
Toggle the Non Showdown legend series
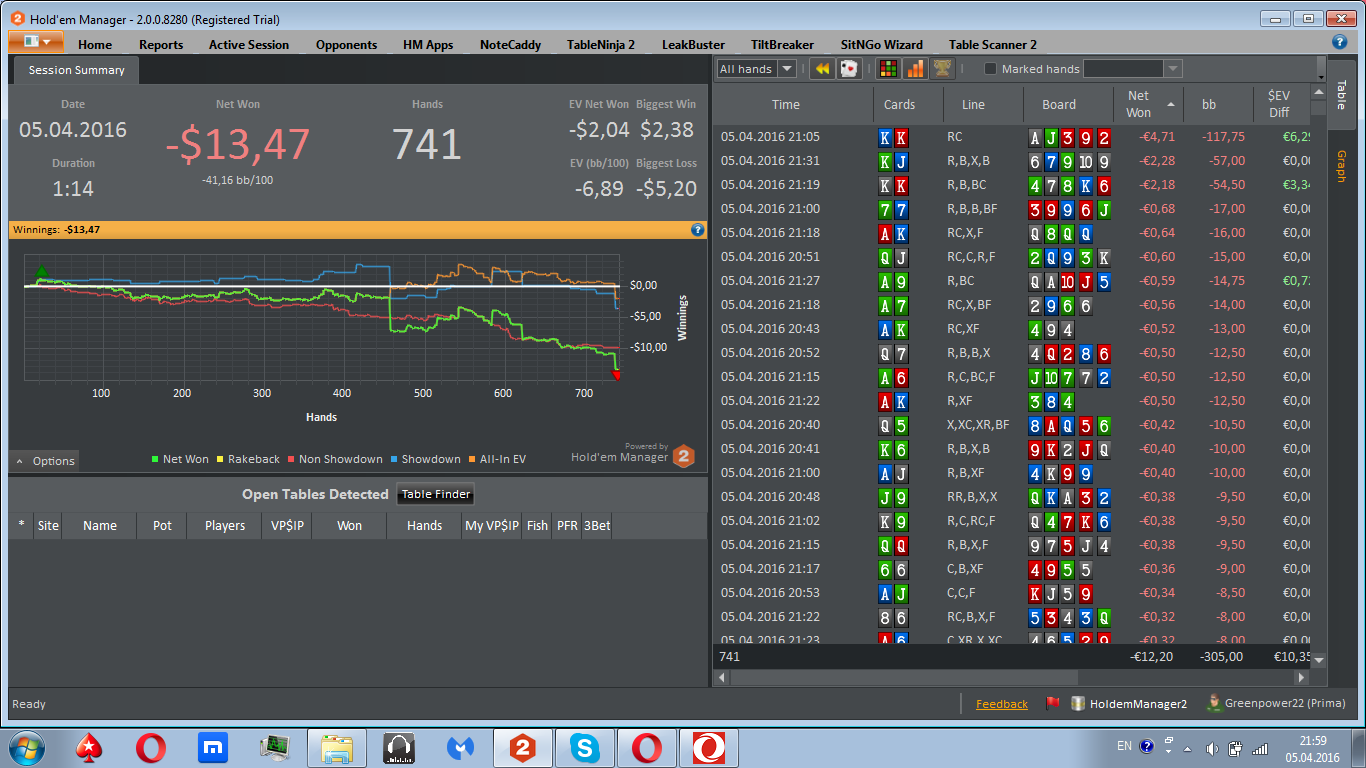(x=335, y=459)
